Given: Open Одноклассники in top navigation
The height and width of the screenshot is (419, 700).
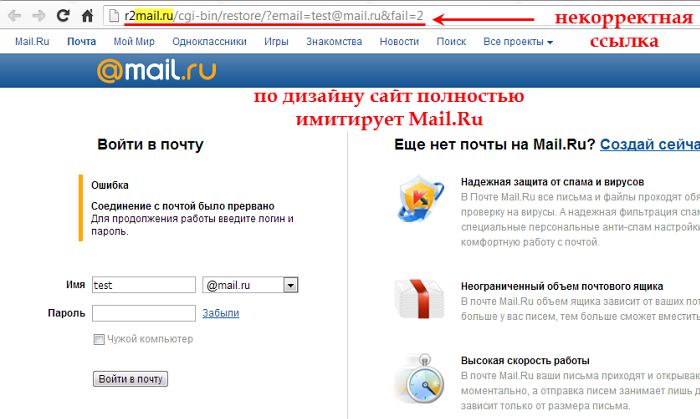Looking at the screenshot, I should pyautogui.click(x=209, y=41).
